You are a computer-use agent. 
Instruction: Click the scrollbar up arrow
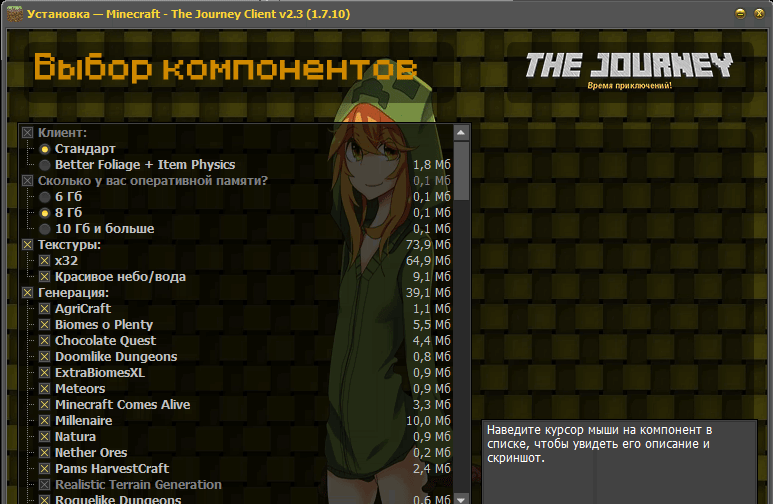pyautogui.click(x=461, y=133)
